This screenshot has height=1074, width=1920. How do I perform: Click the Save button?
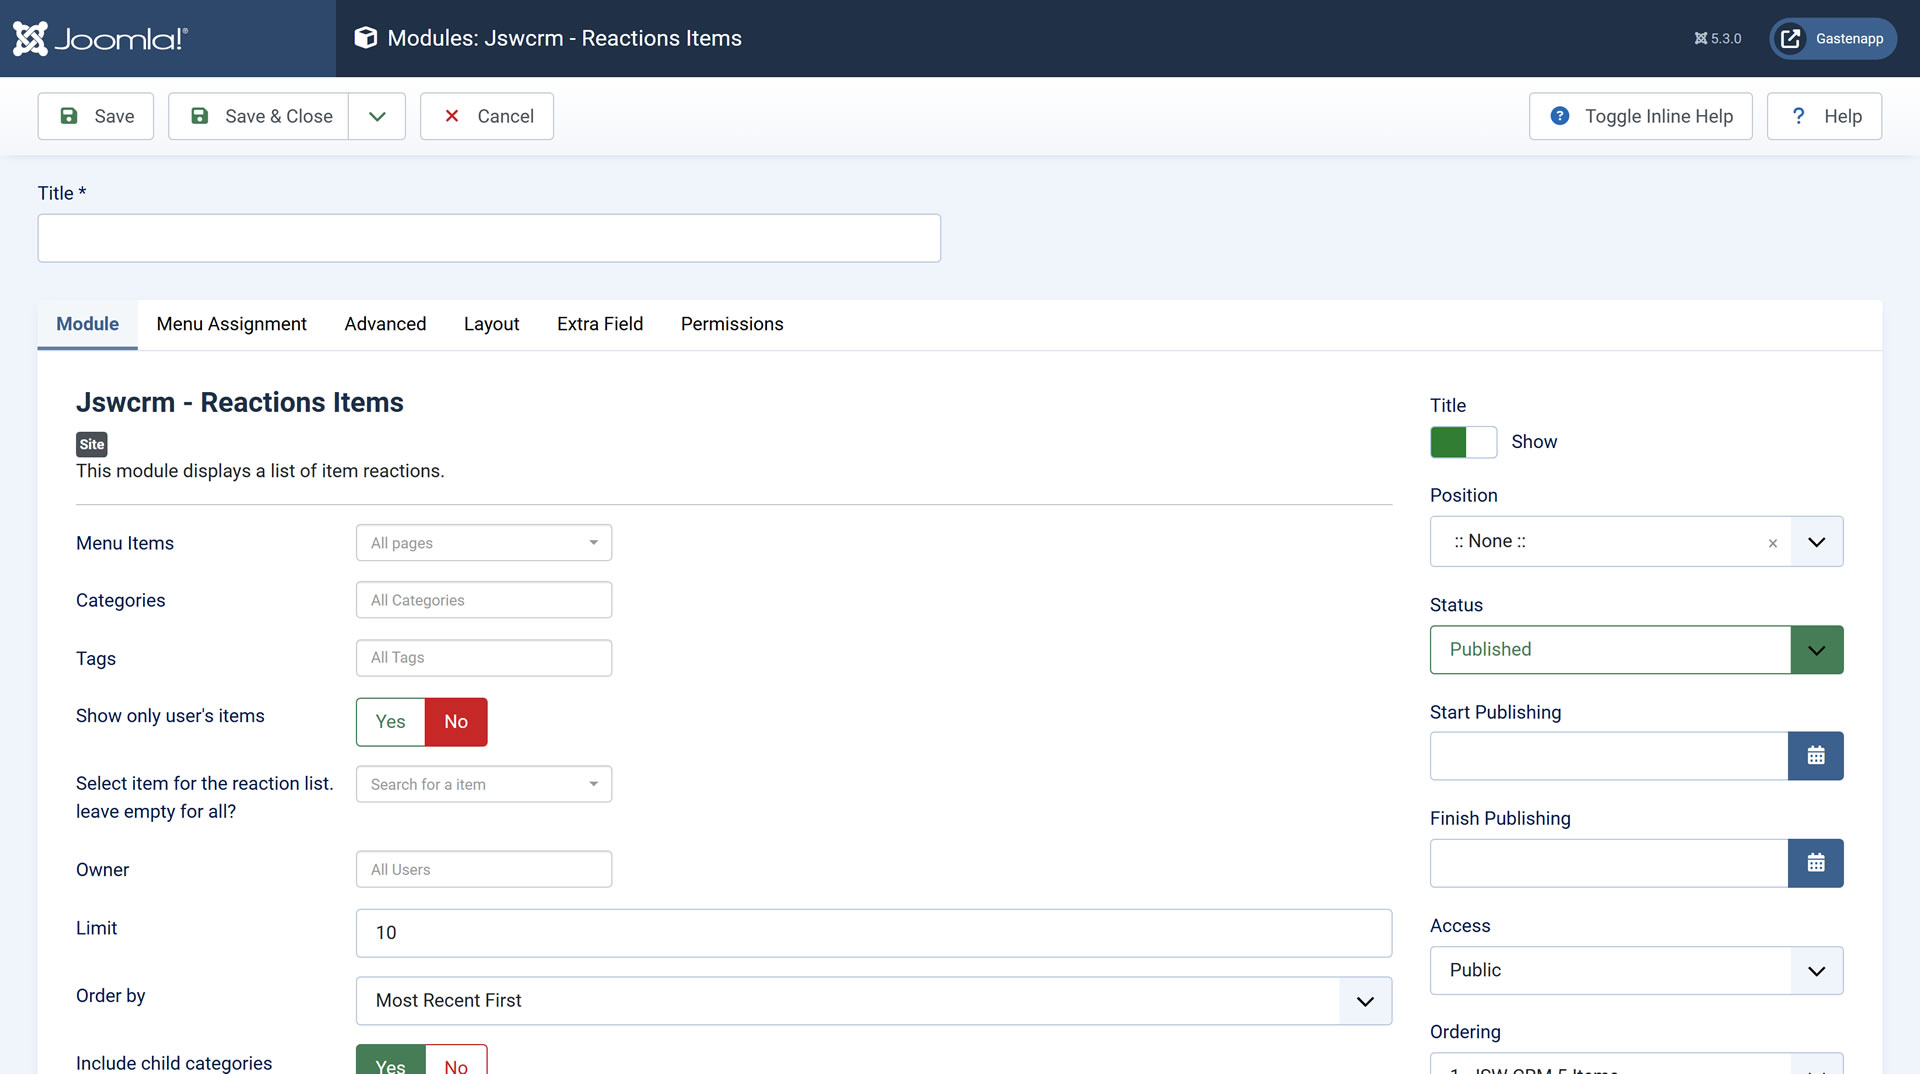96,116
